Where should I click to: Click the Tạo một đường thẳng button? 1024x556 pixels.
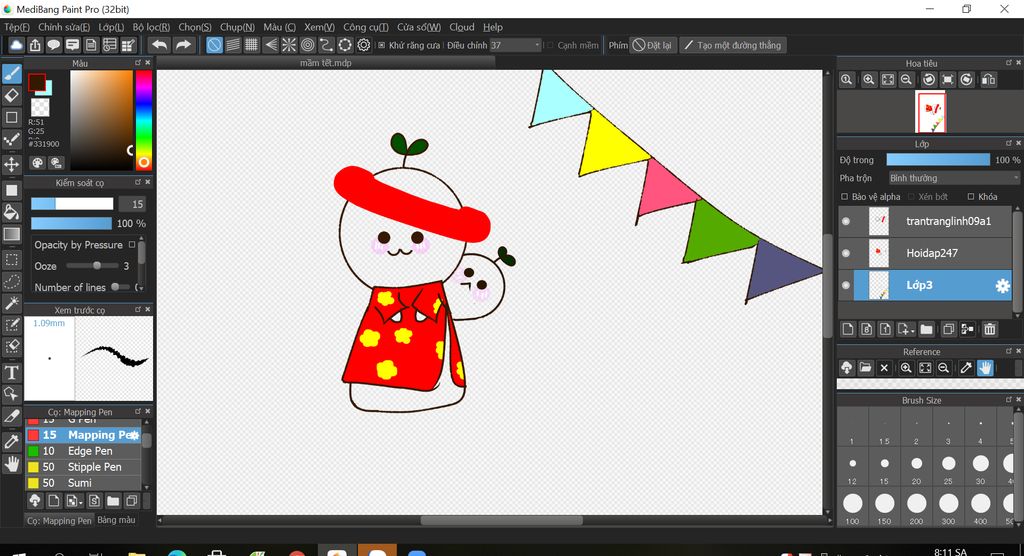pos(732,45)
